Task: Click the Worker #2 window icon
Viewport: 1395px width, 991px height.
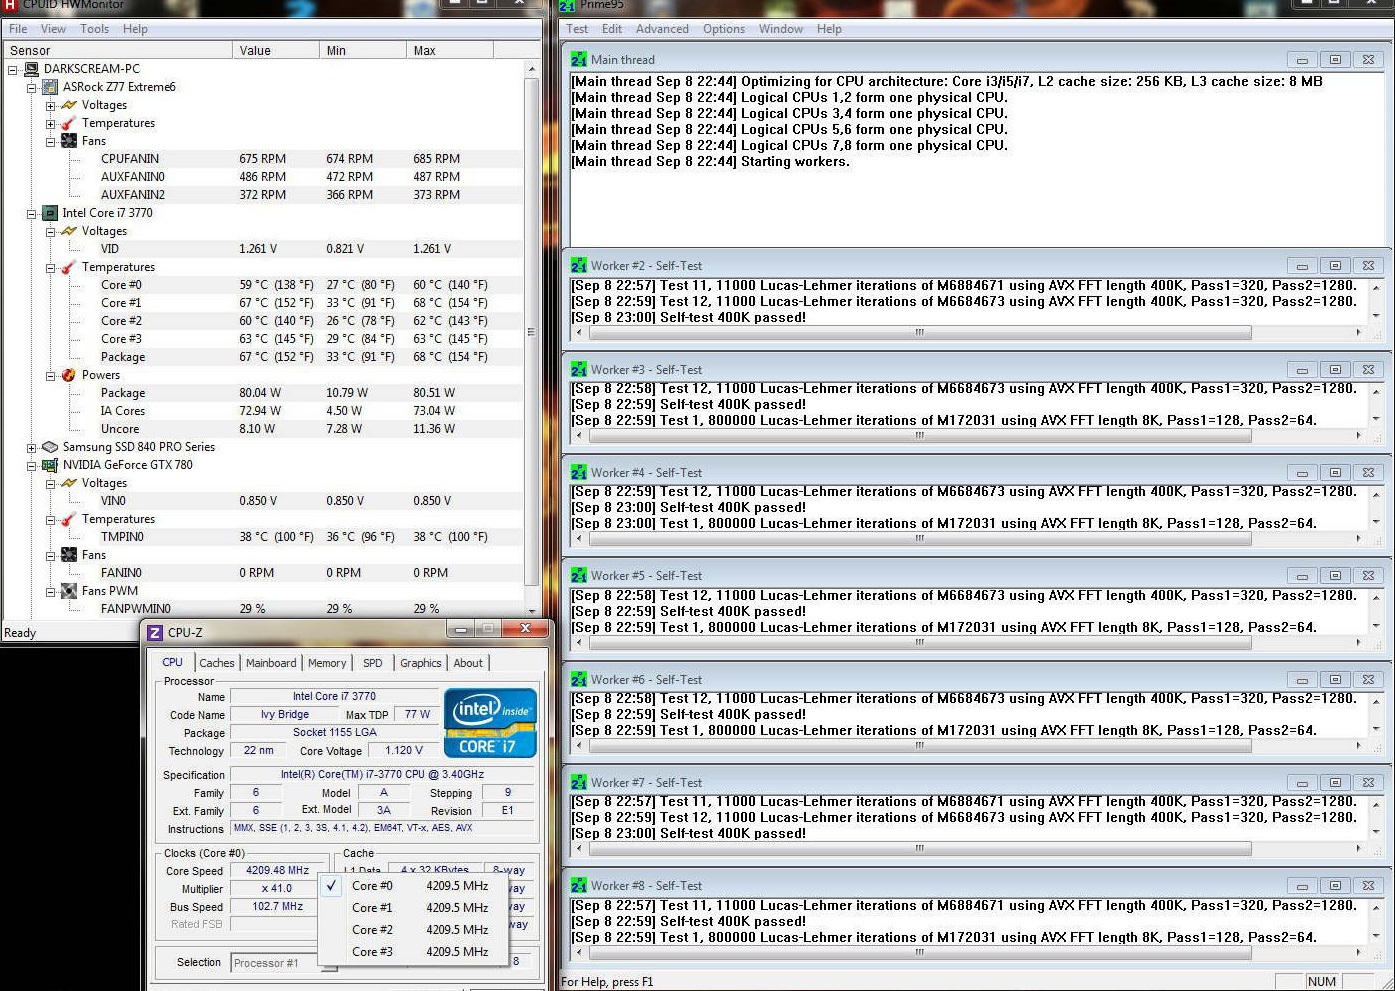Action: (579, 265)
